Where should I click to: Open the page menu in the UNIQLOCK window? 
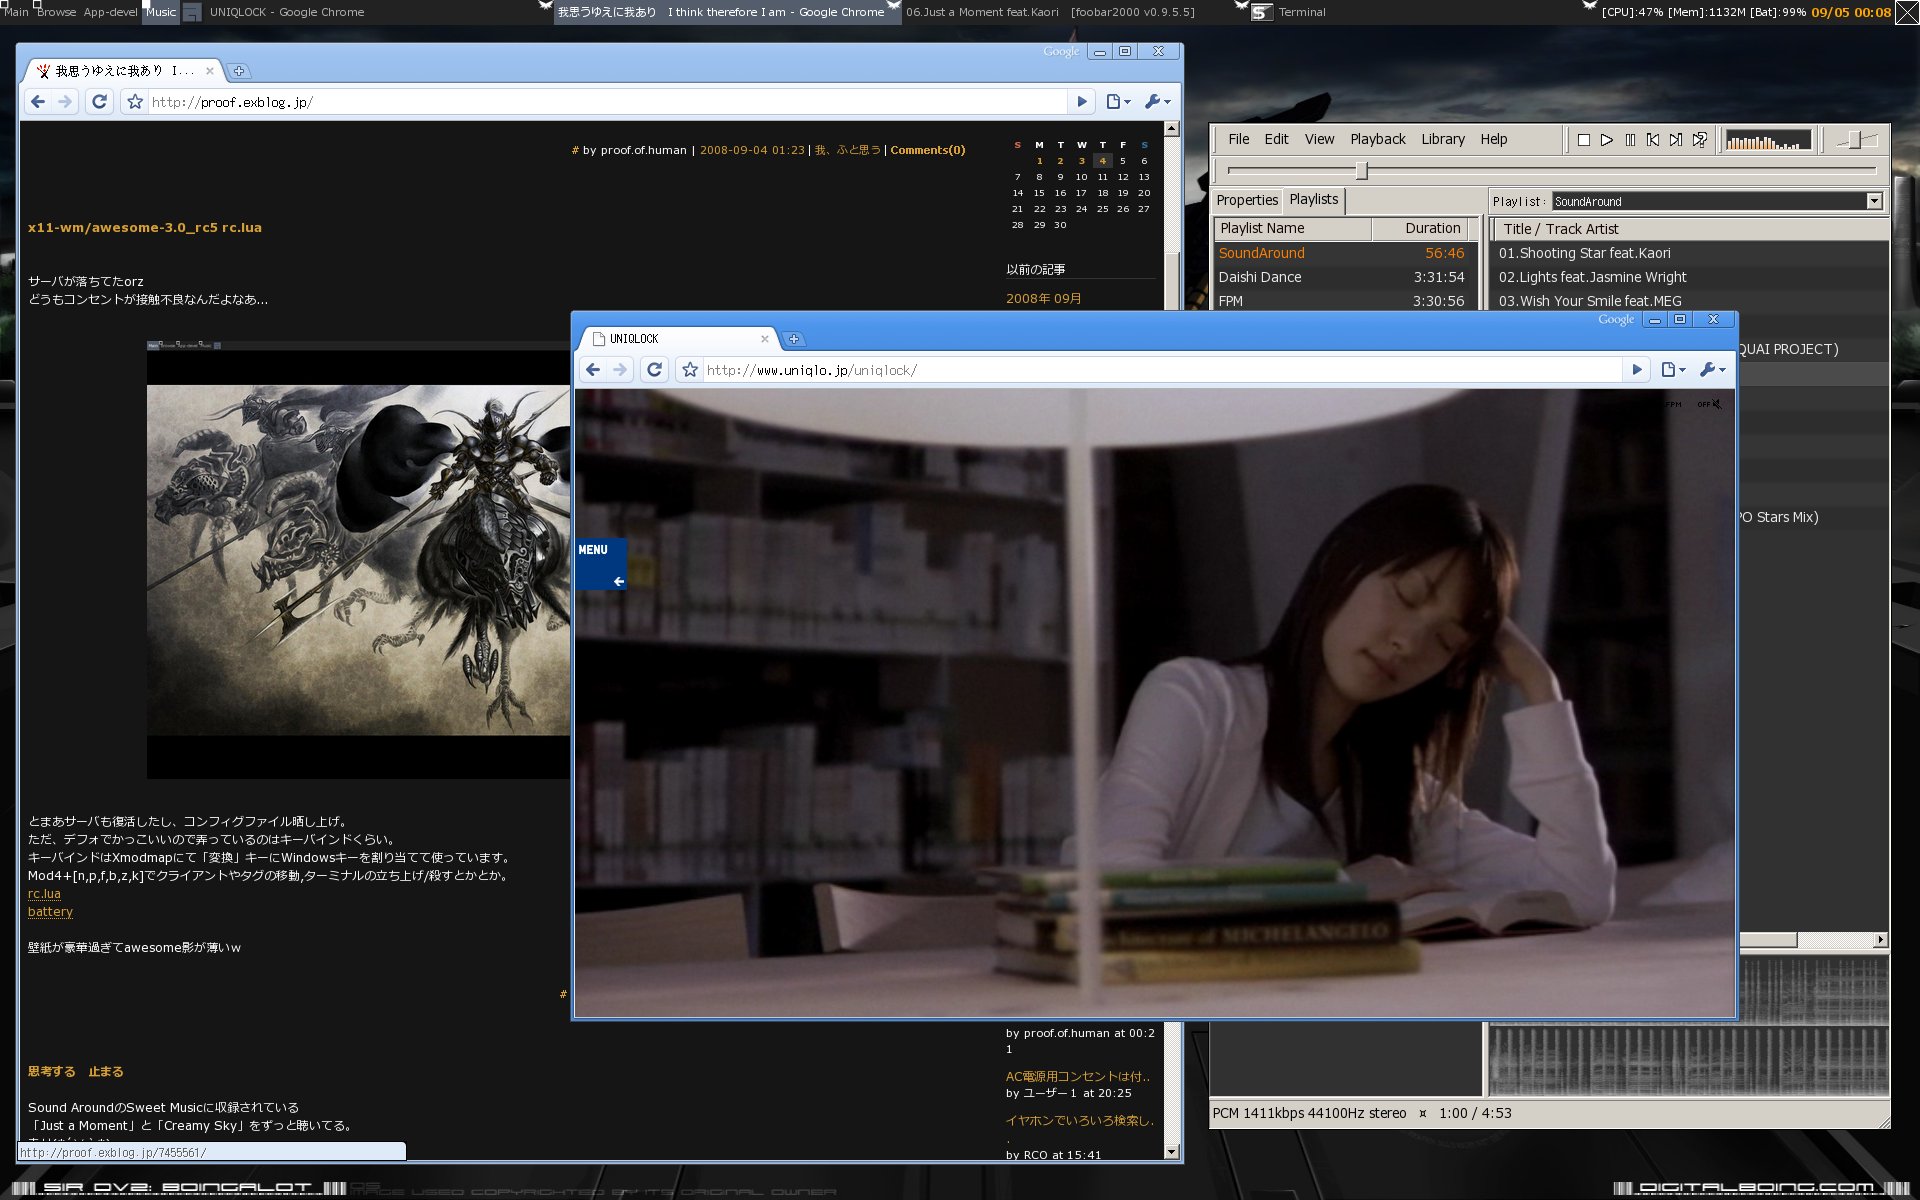[x=1673, y=370]
